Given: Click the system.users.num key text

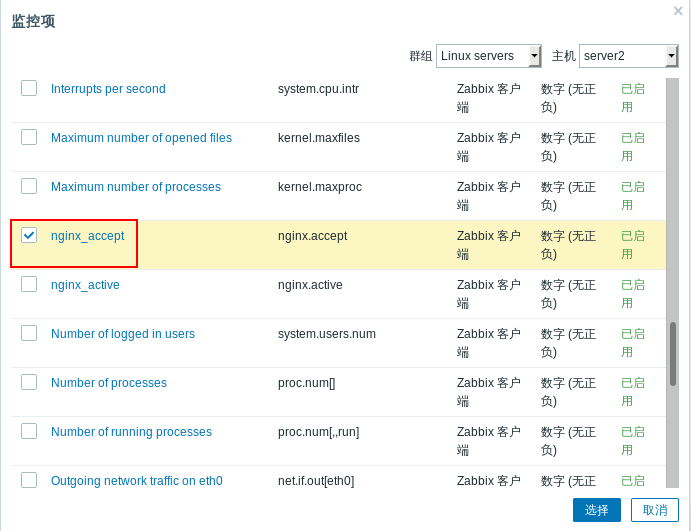Looking at the screenshot, I should 327,334.
